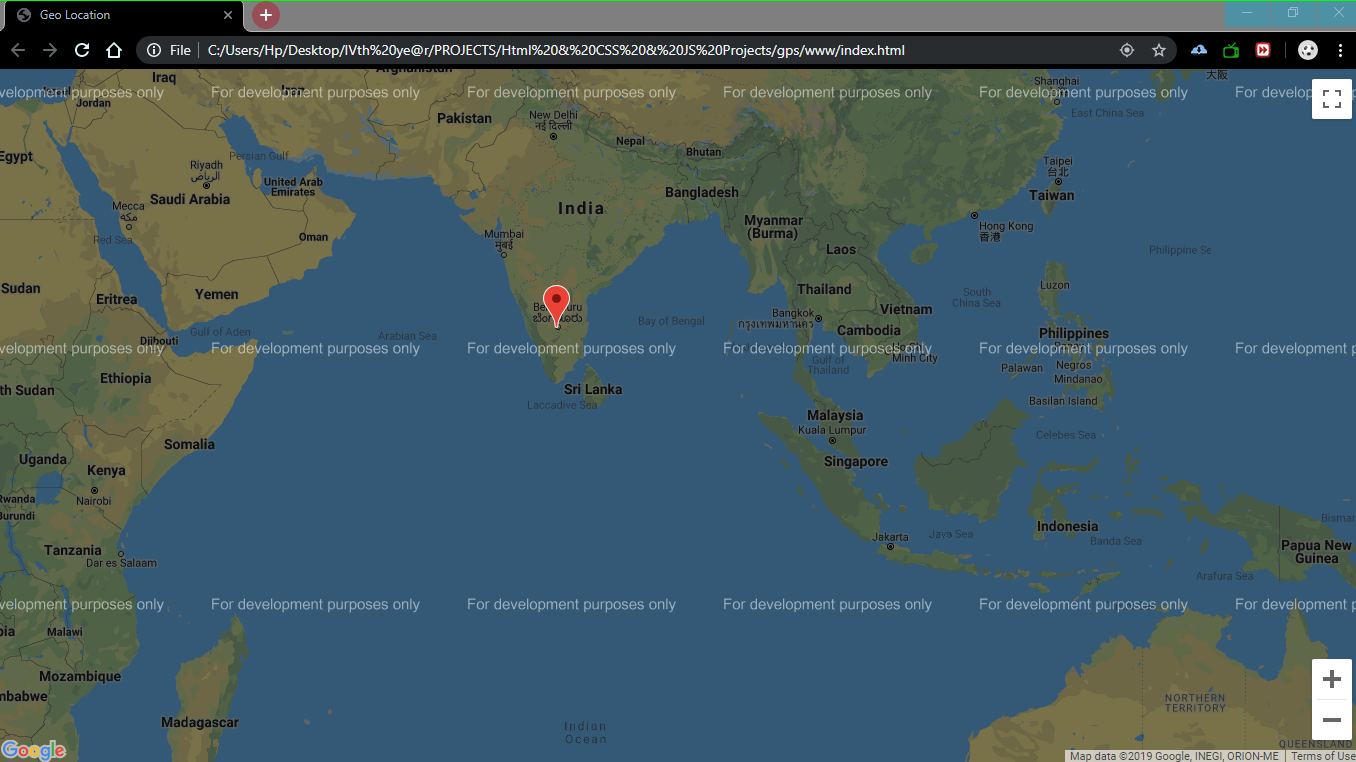The height and width of the screenshot is (762, 1356).
Task: Select the Geo Location tab
Action: click(x=120, y=15)
